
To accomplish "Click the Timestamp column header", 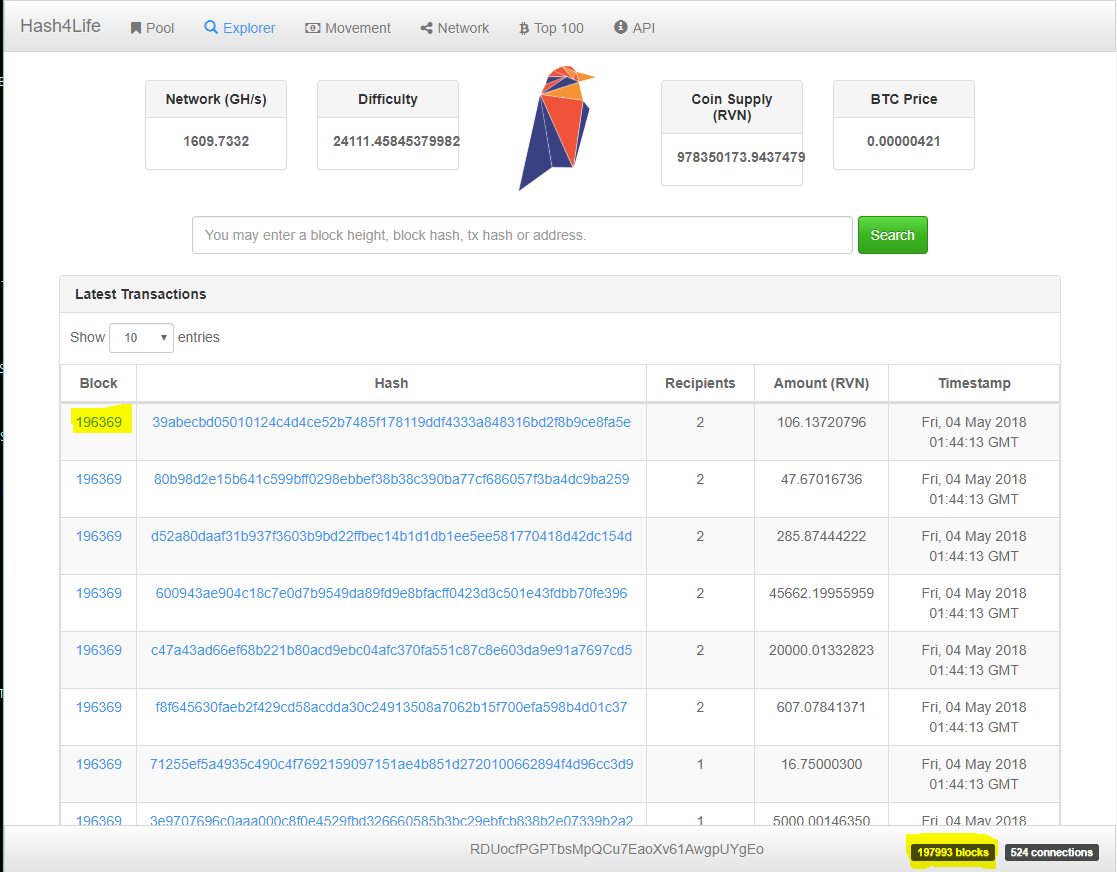I will tap(974, 383).
